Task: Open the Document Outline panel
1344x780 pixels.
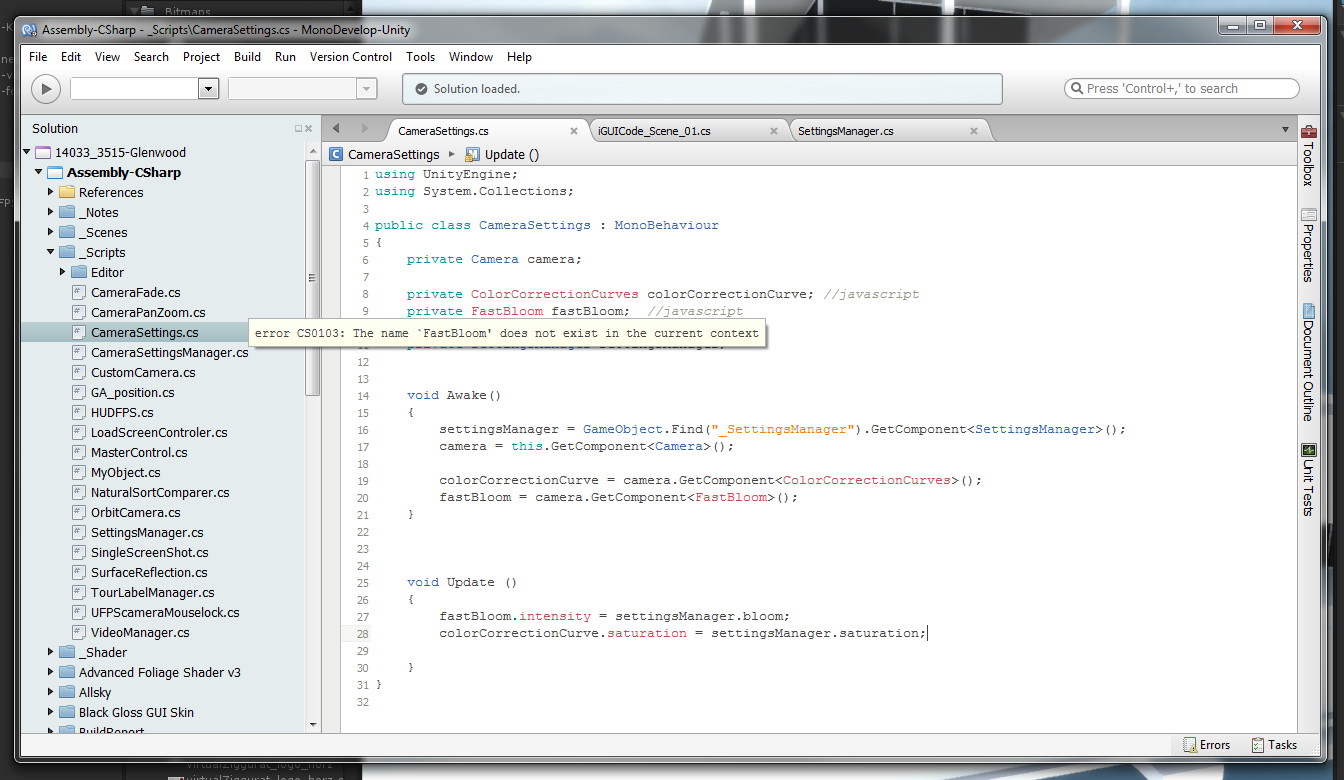Action: 1307,370
